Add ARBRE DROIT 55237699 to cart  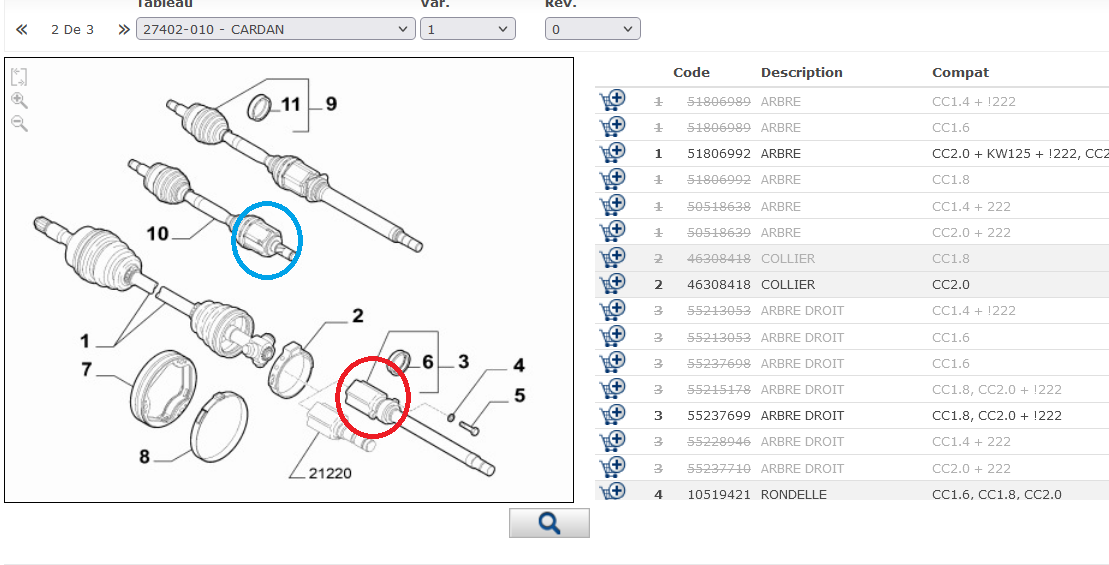tap(612, 416)
